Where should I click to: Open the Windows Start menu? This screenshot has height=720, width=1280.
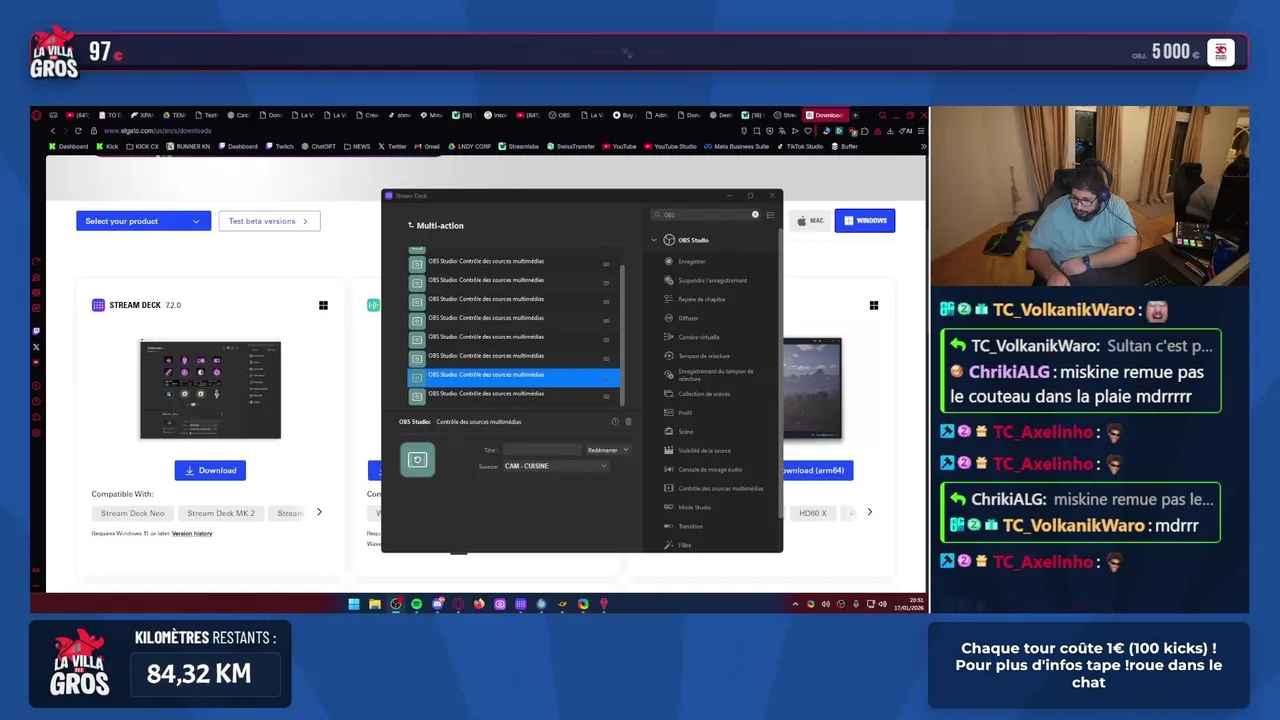[x=354, y=604]
